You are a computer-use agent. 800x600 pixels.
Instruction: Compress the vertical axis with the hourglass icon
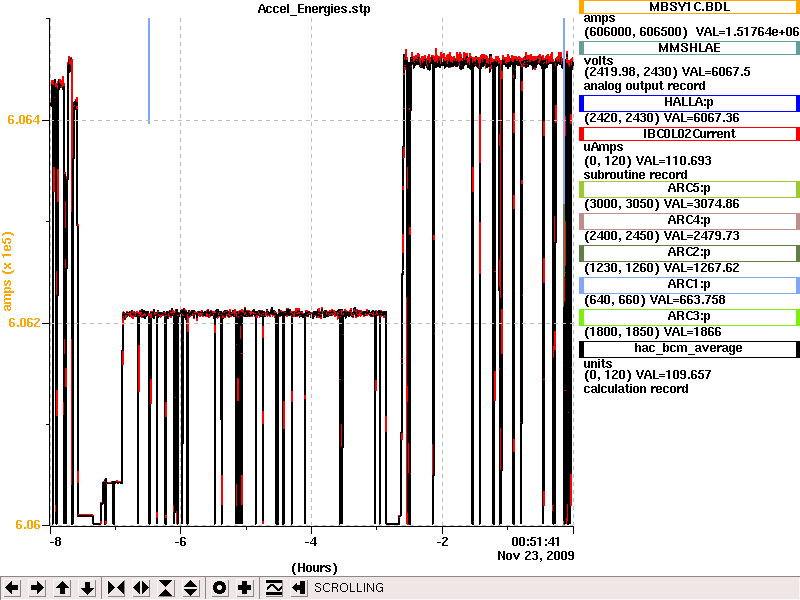(x=166, y=588)
